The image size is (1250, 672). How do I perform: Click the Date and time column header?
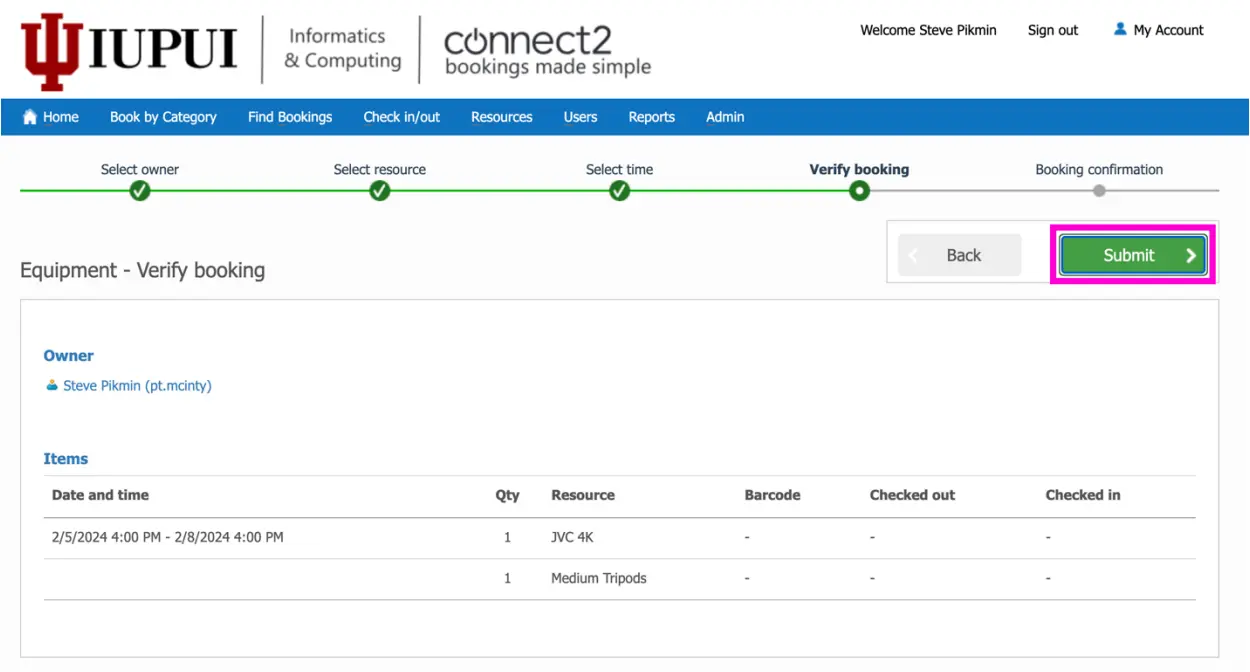click(100, 495)
